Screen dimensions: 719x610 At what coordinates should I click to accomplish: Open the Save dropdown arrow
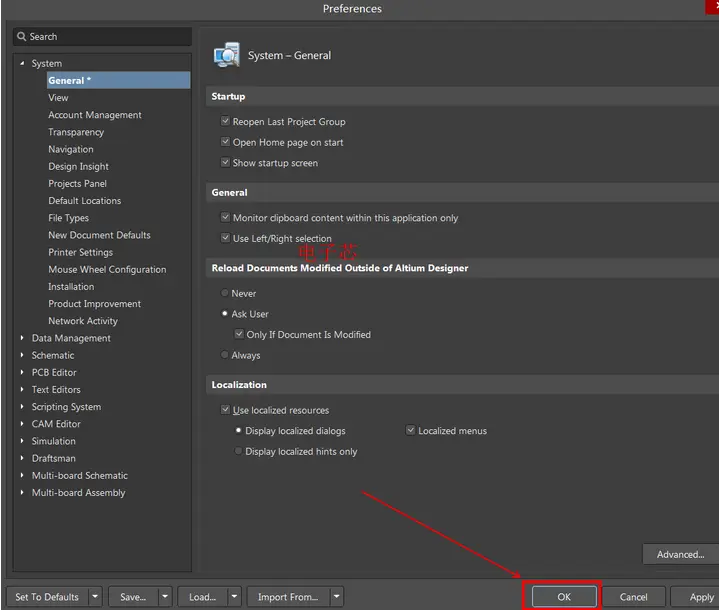coord(165,597)
